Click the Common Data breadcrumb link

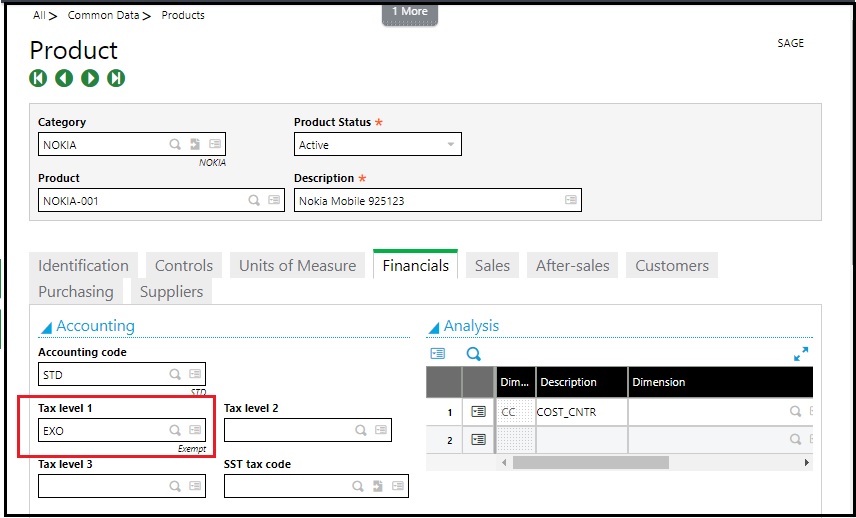[x=103, y=15]
